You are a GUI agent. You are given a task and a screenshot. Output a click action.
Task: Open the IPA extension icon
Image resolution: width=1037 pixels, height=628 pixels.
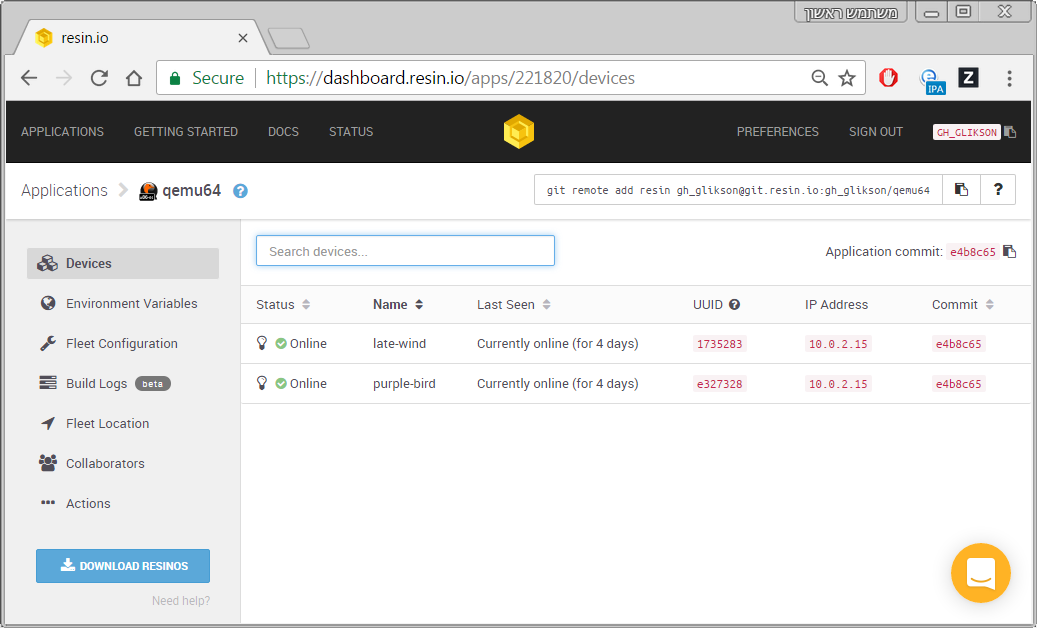(933, 81)
